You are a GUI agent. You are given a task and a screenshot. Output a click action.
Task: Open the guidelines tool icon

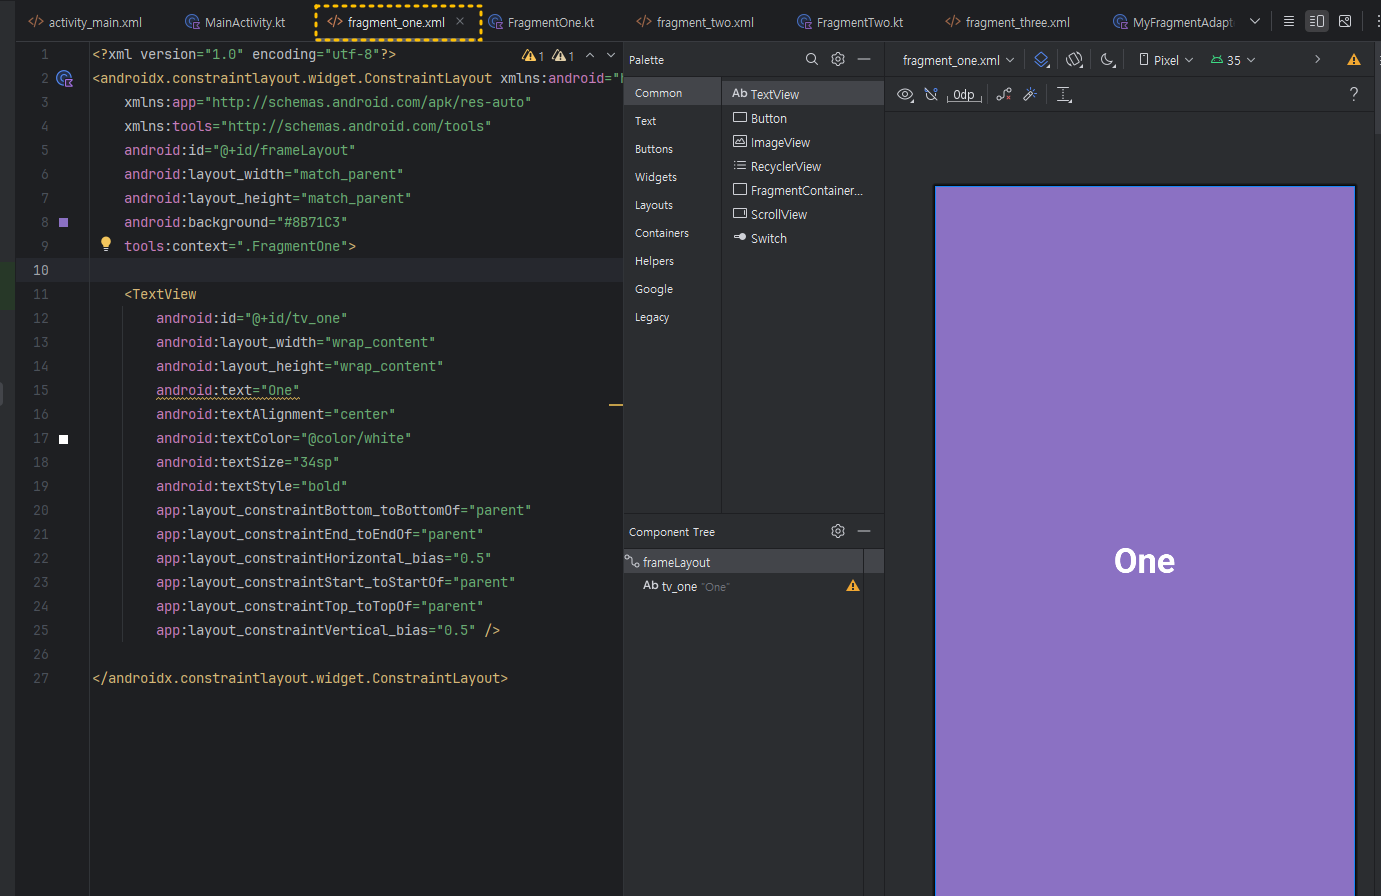[1064, 94]
